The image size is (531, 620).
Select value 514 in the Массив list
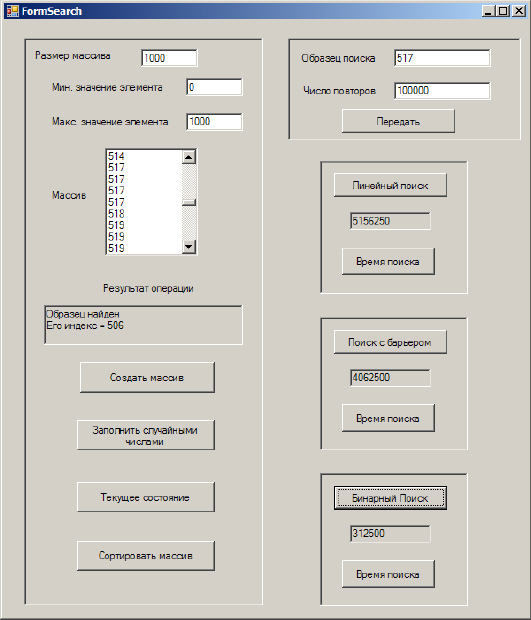click(x=116, y=156)
